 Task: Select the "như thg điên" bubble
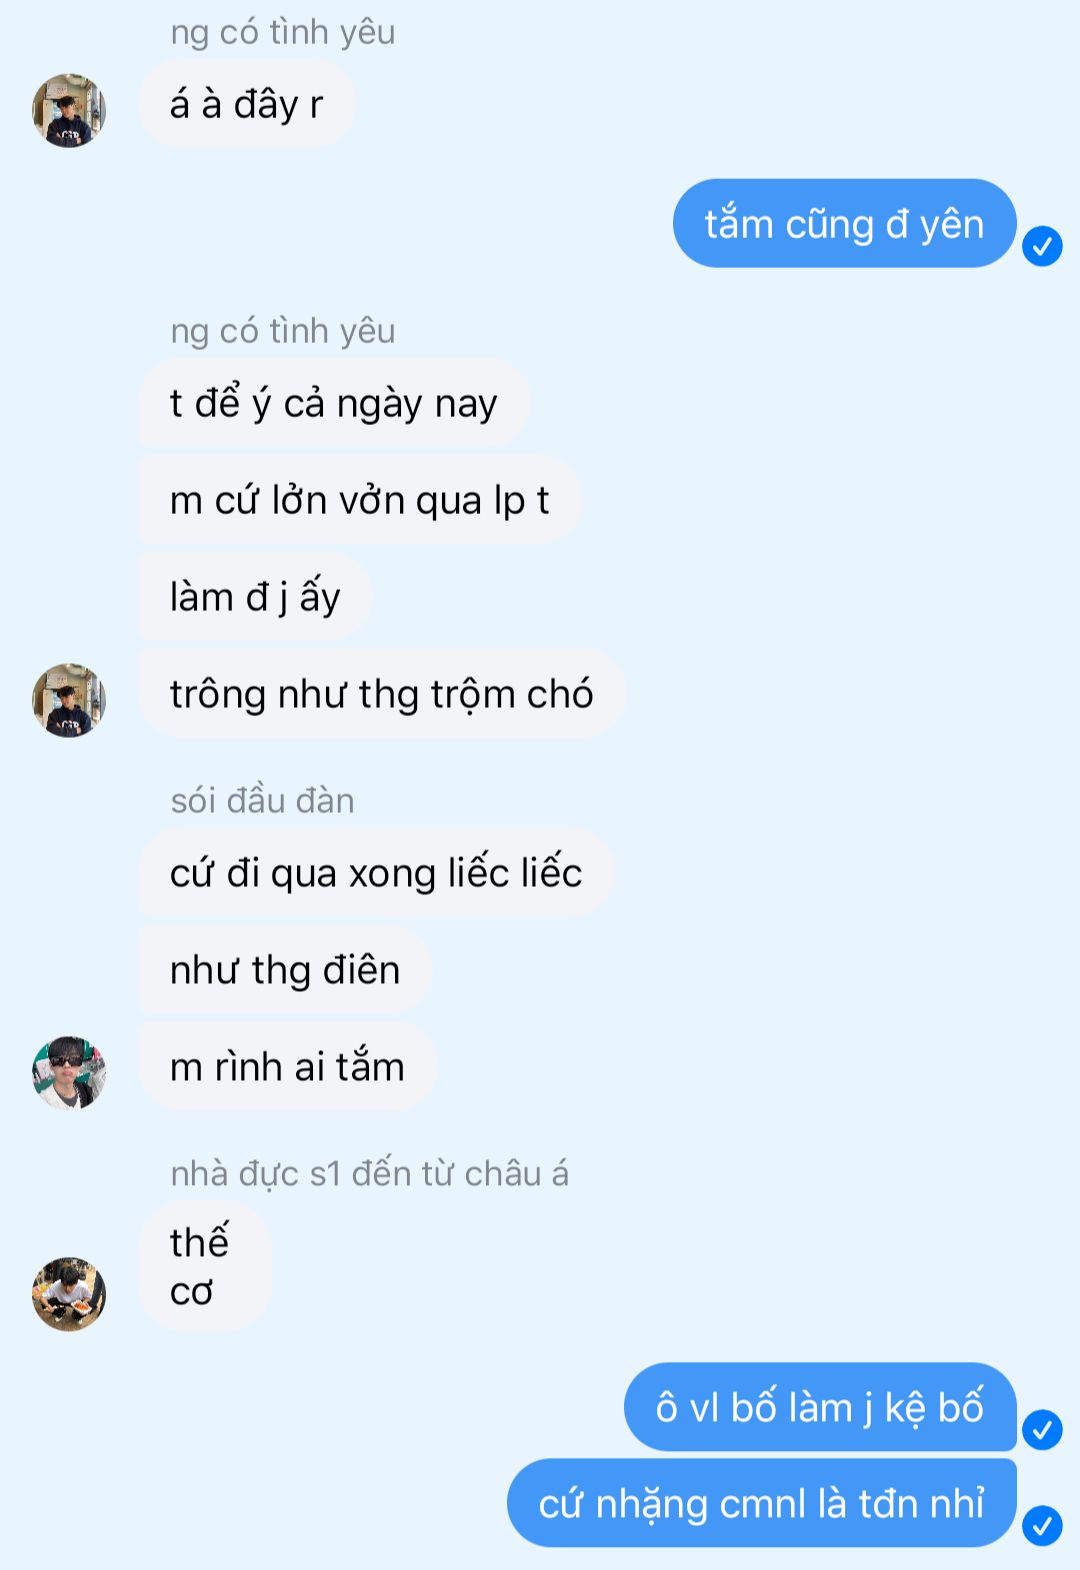(x=285, y=969)
